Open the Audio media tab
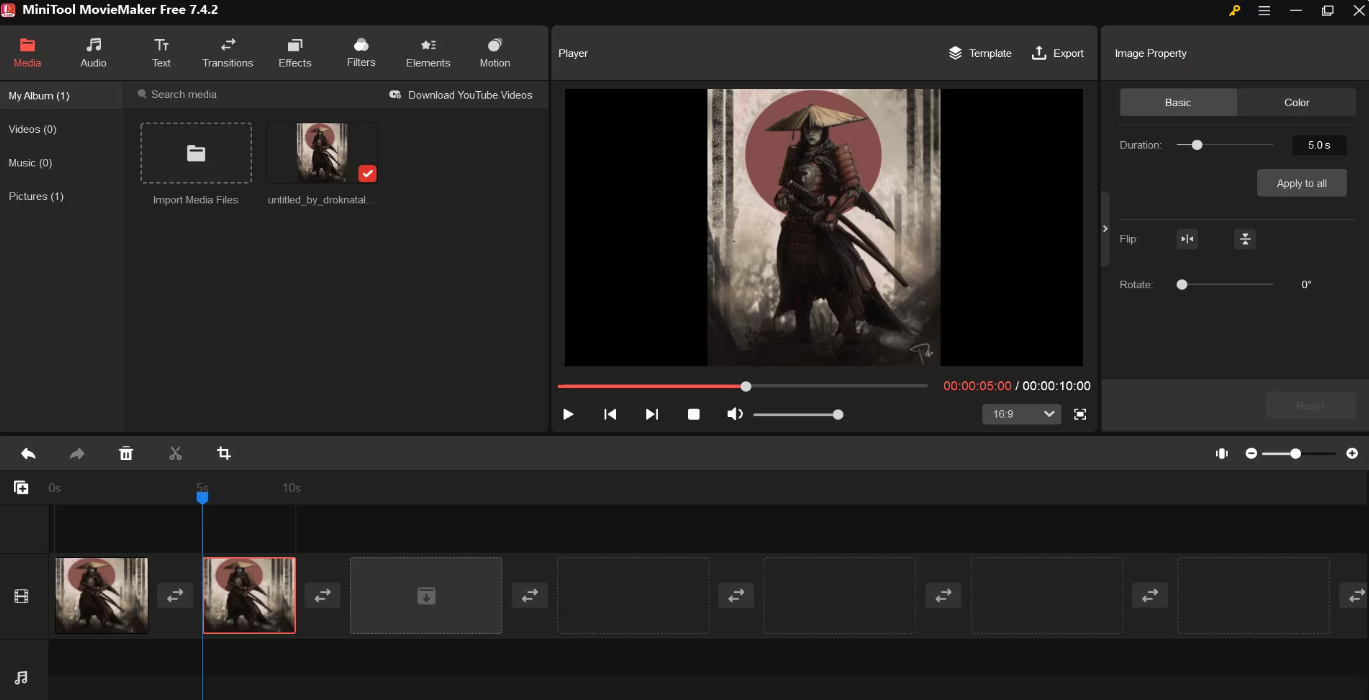Screen dimensions: 1369x700 tap(93, 52)
